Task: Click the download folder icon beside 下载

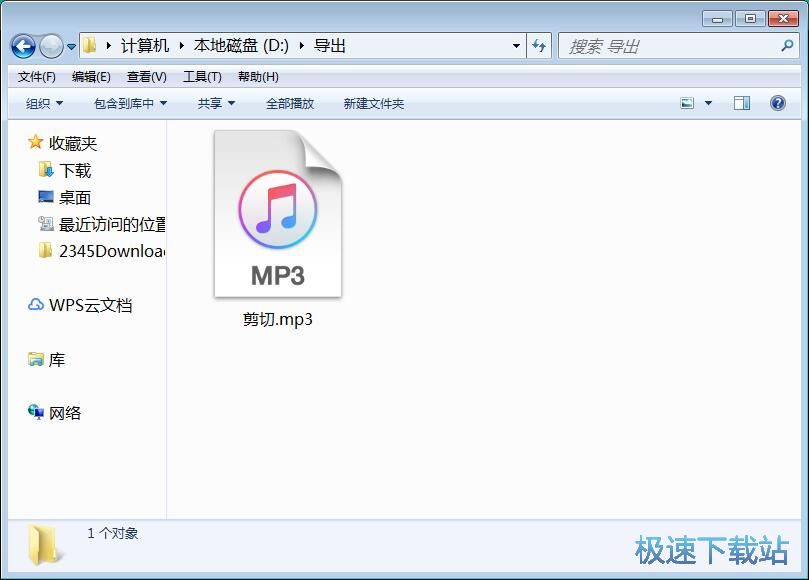Action: [46, 169]
